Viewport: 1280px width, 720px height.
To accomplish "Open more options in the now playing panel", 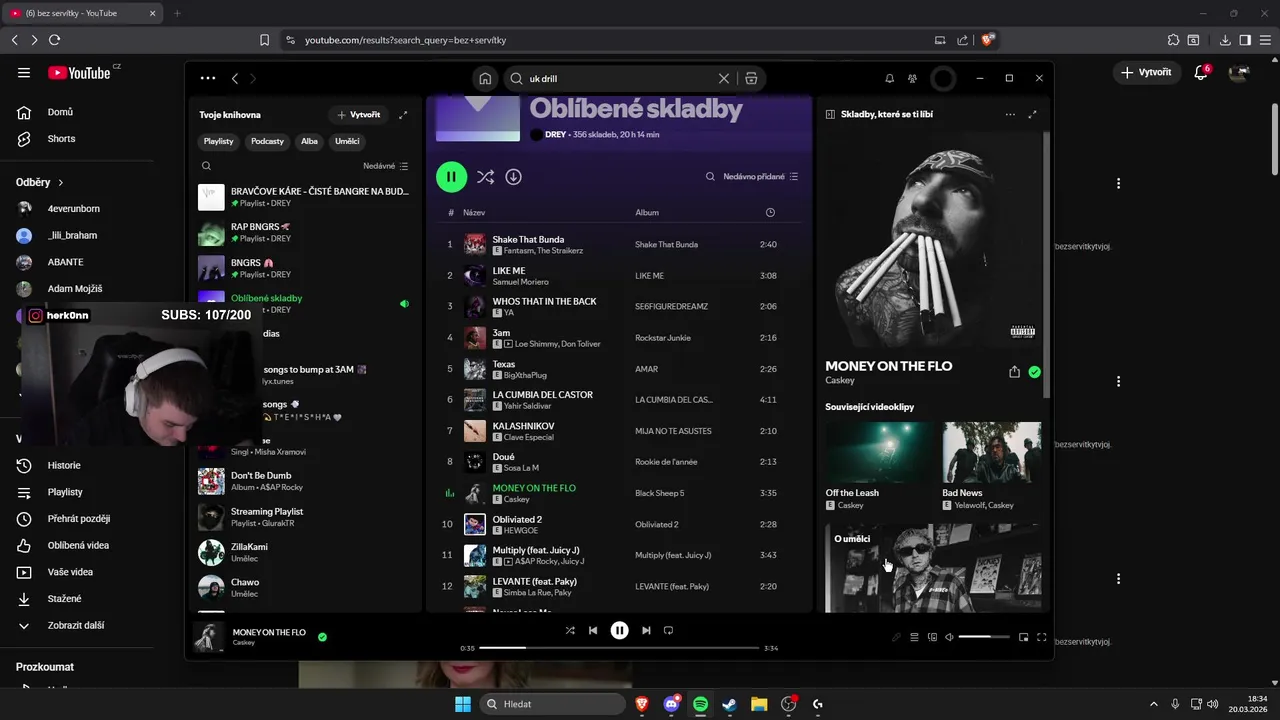I will pyautogui.click(x=1010, y=115).
